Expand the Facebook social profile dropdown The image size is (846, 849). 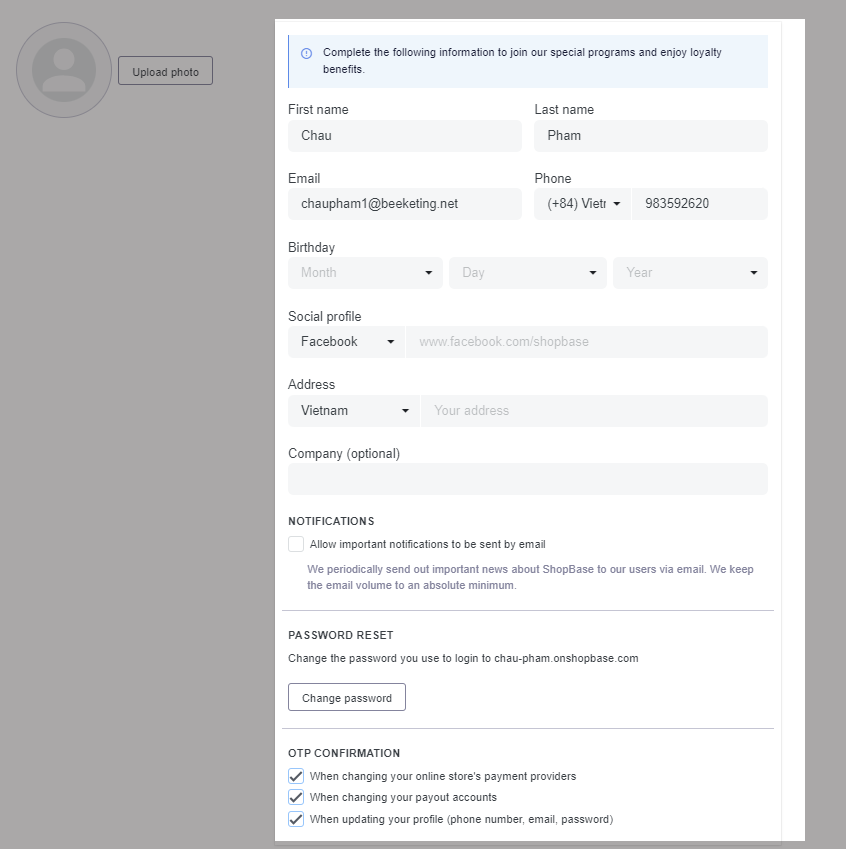click(x=346, y=342)
